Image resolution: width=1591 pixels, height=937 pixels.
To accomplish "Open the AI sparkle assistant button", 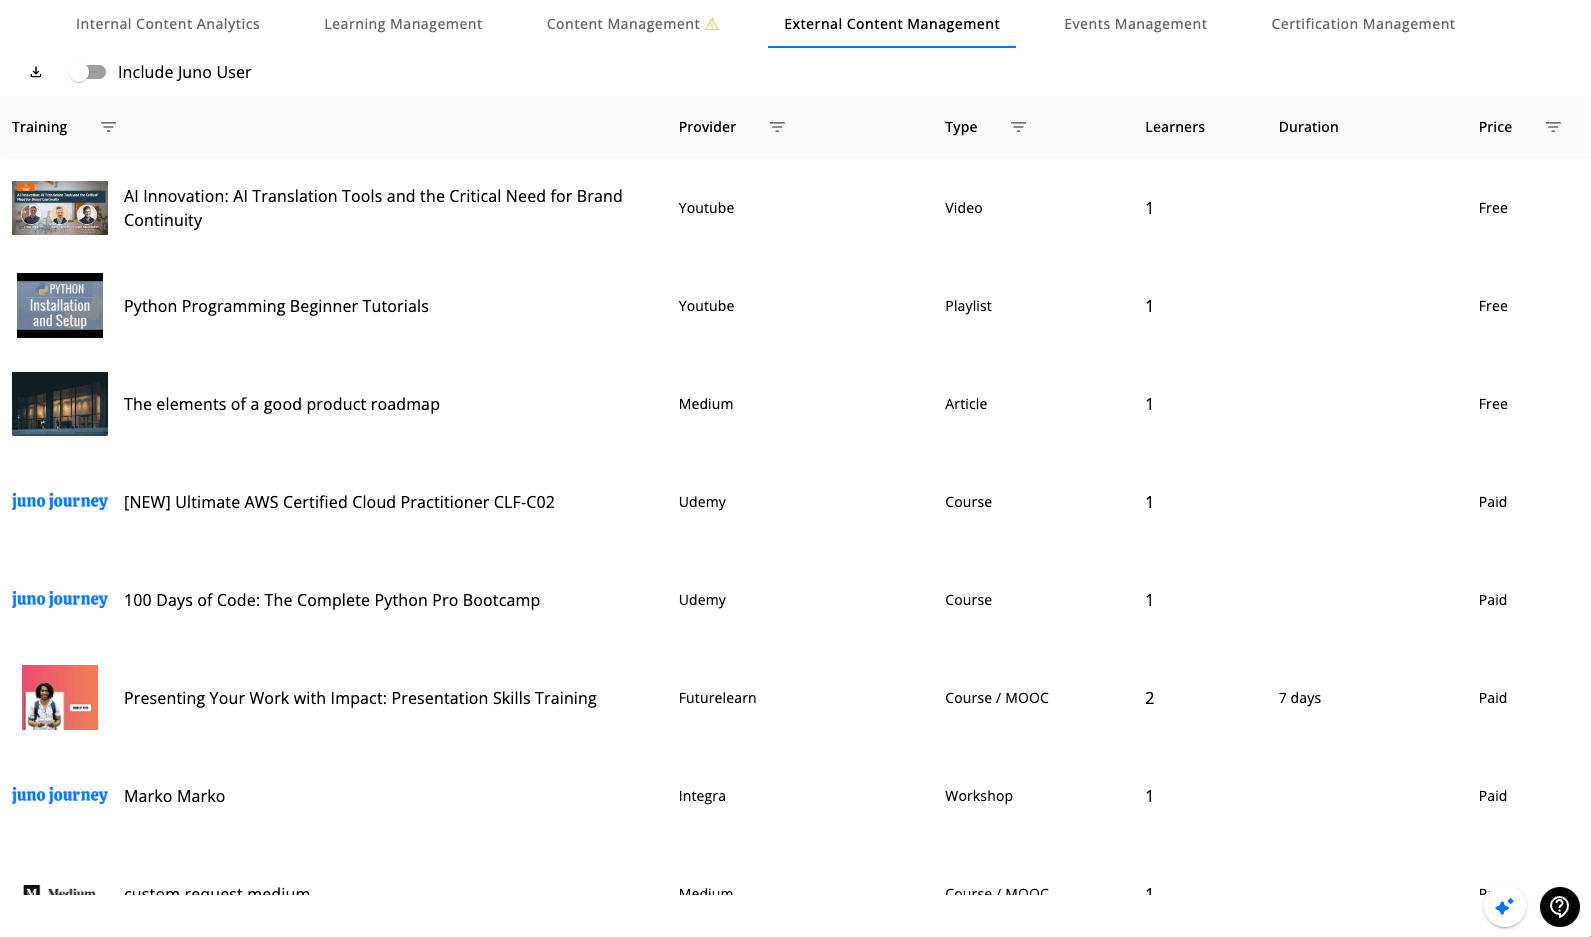I will [1505, 907].
